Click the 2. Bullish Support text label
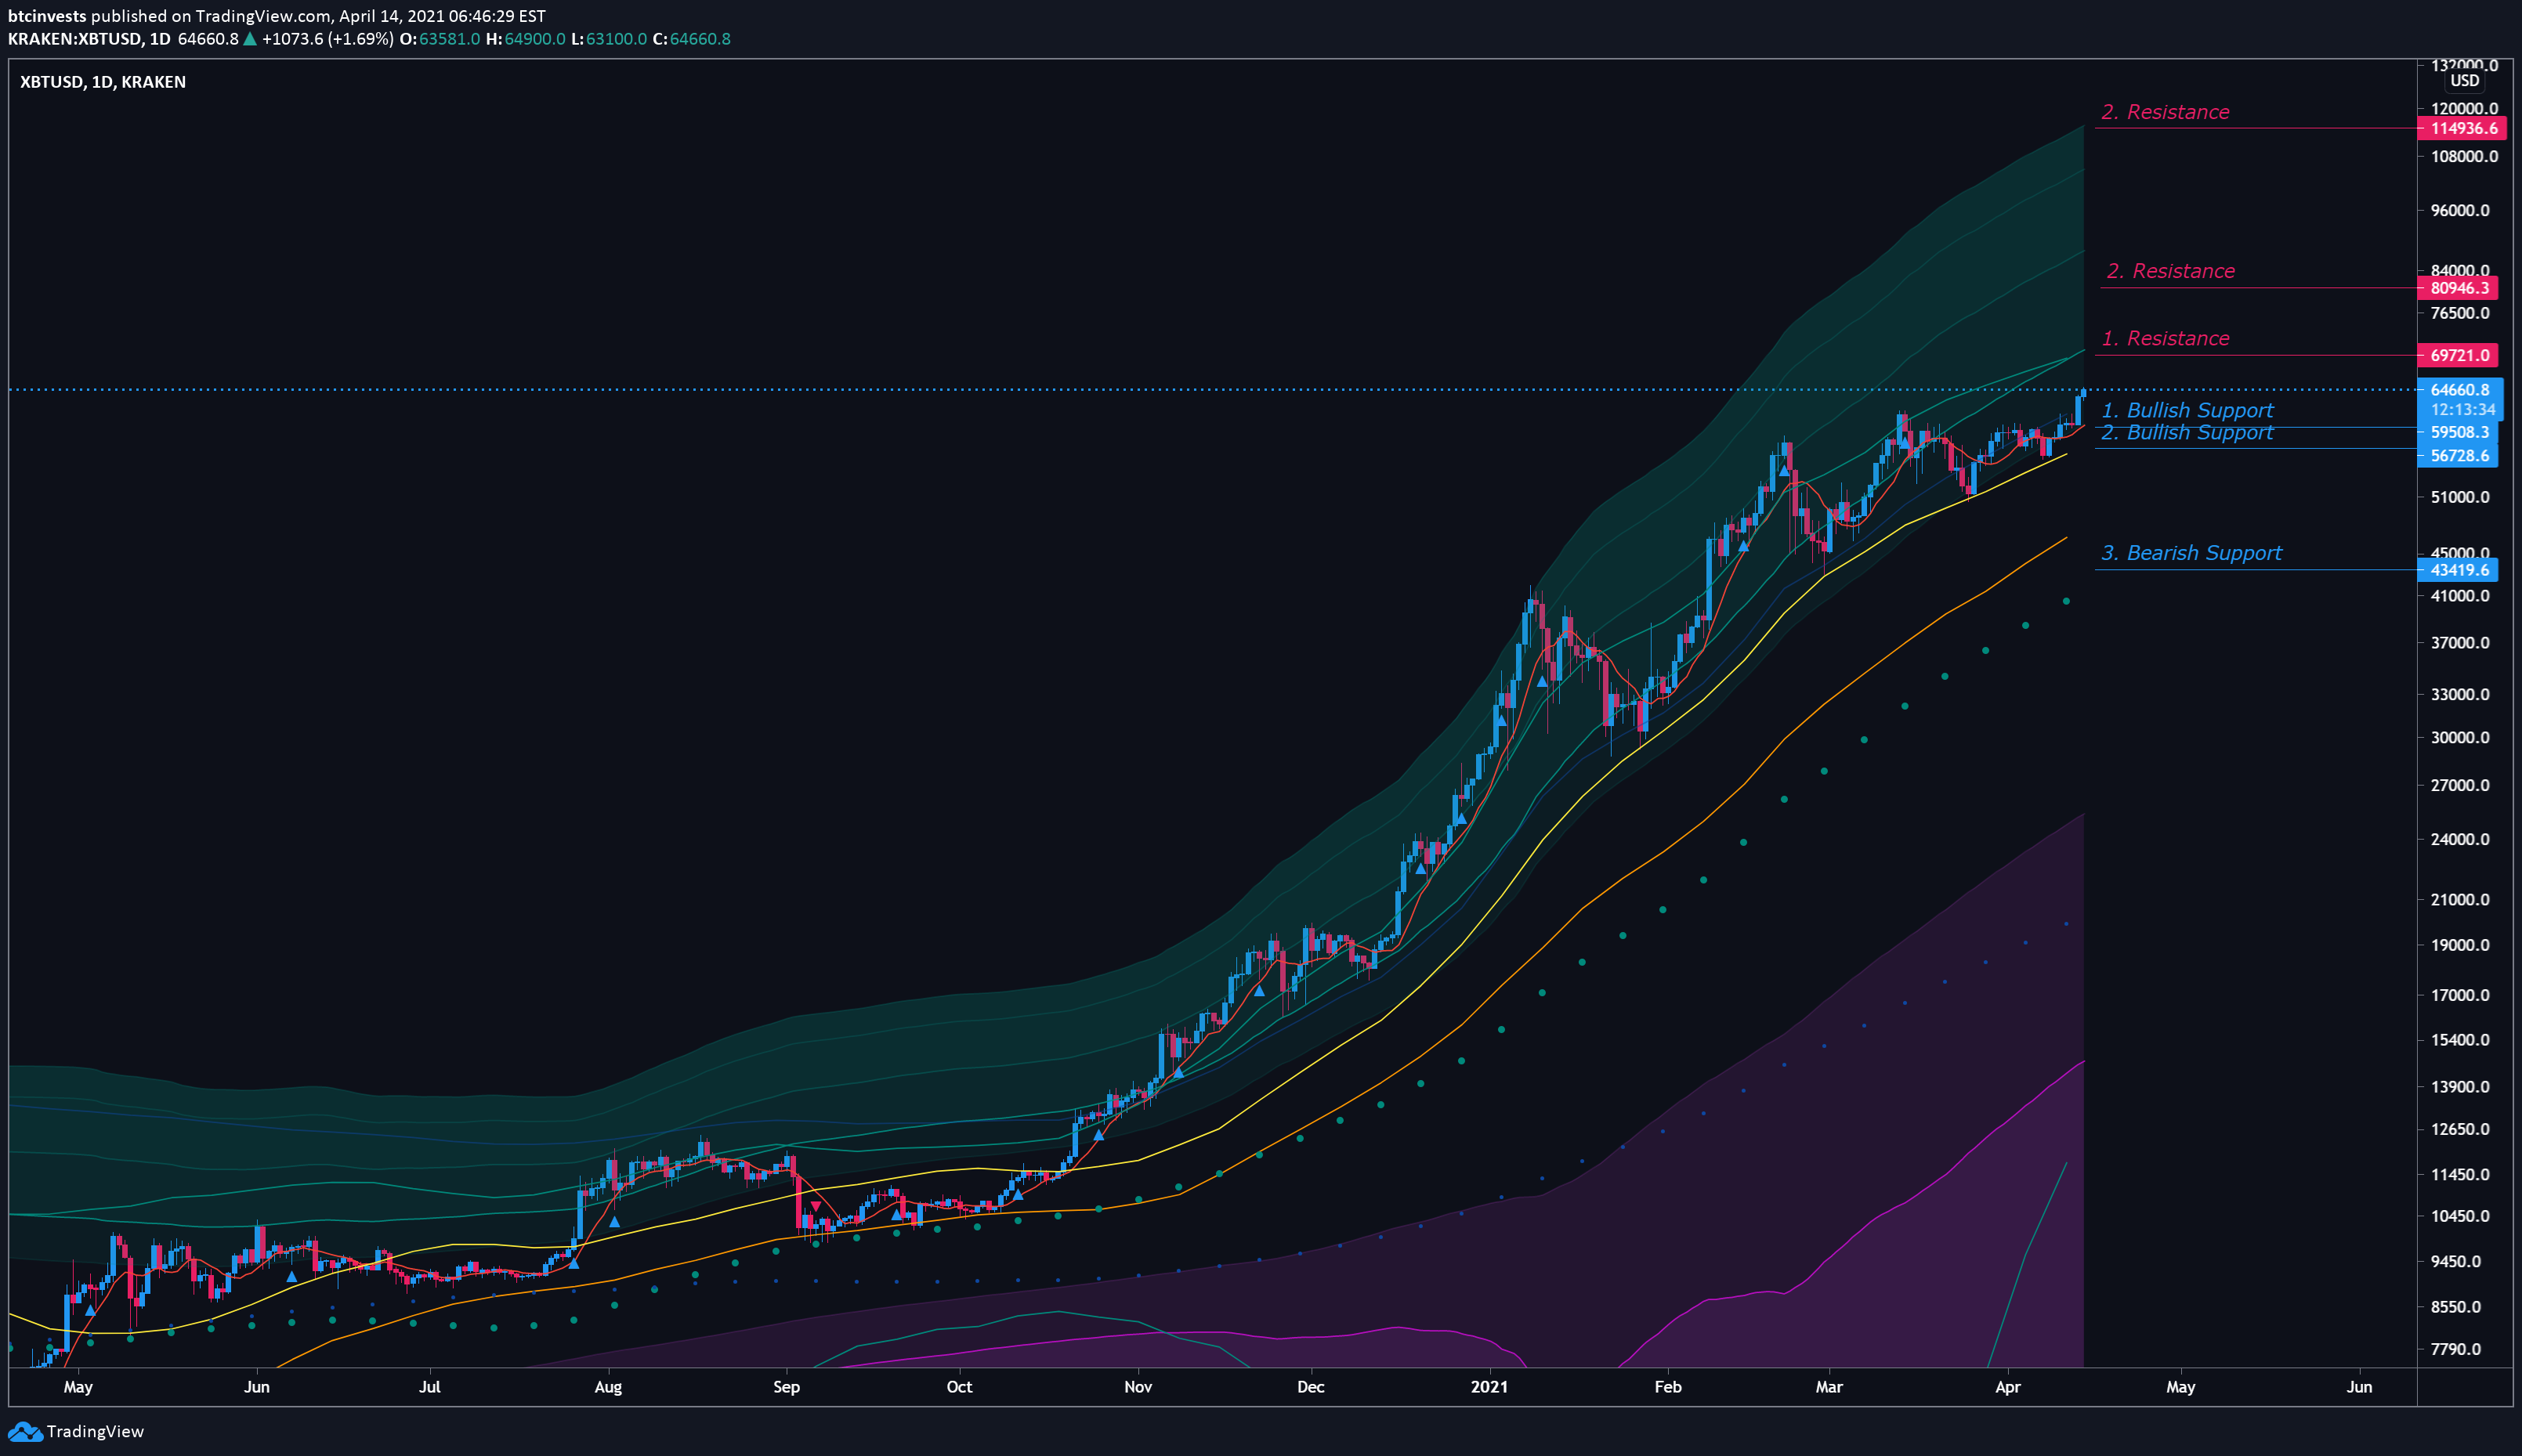Image resolution: width=2522 pixels, height=1456 pixels. point(2187,433)
